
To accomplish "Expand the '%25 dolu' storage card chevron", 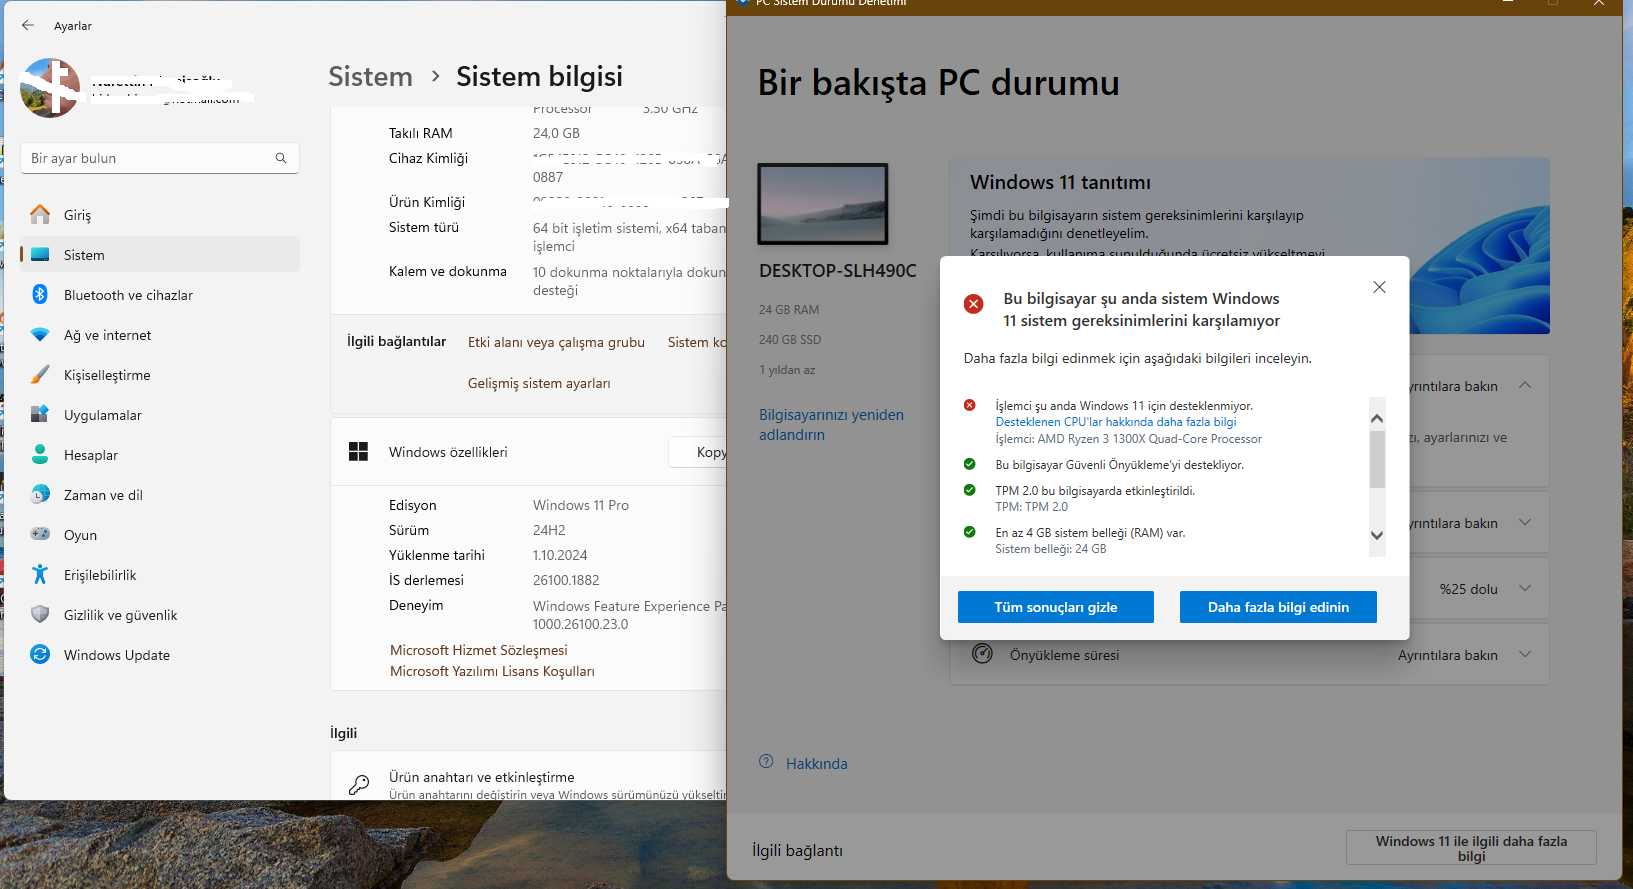I will (x=1525, y=589).
